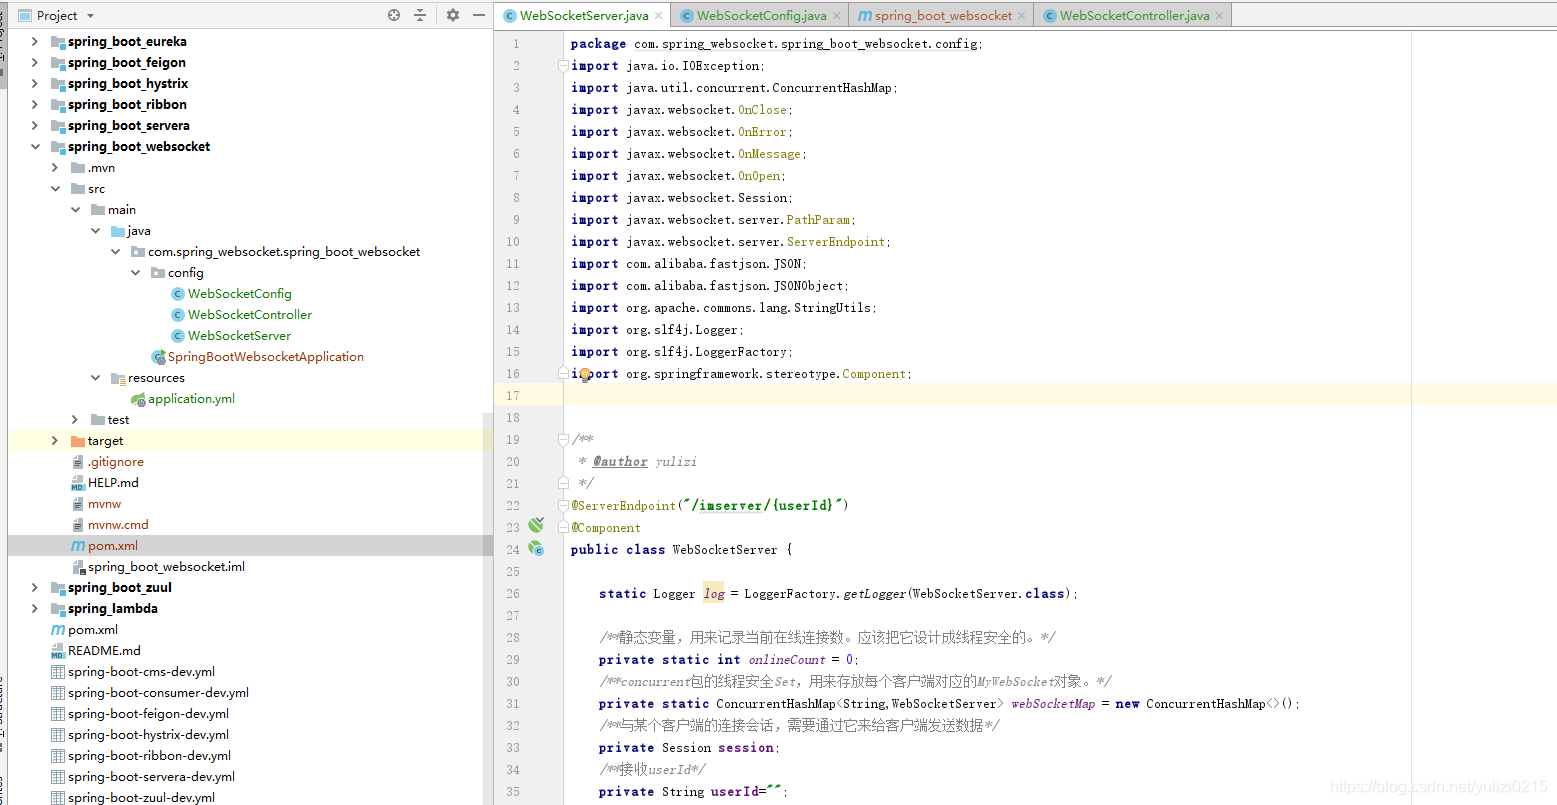
Task: Select WebSocketServer class in tree
Action: 239,335
